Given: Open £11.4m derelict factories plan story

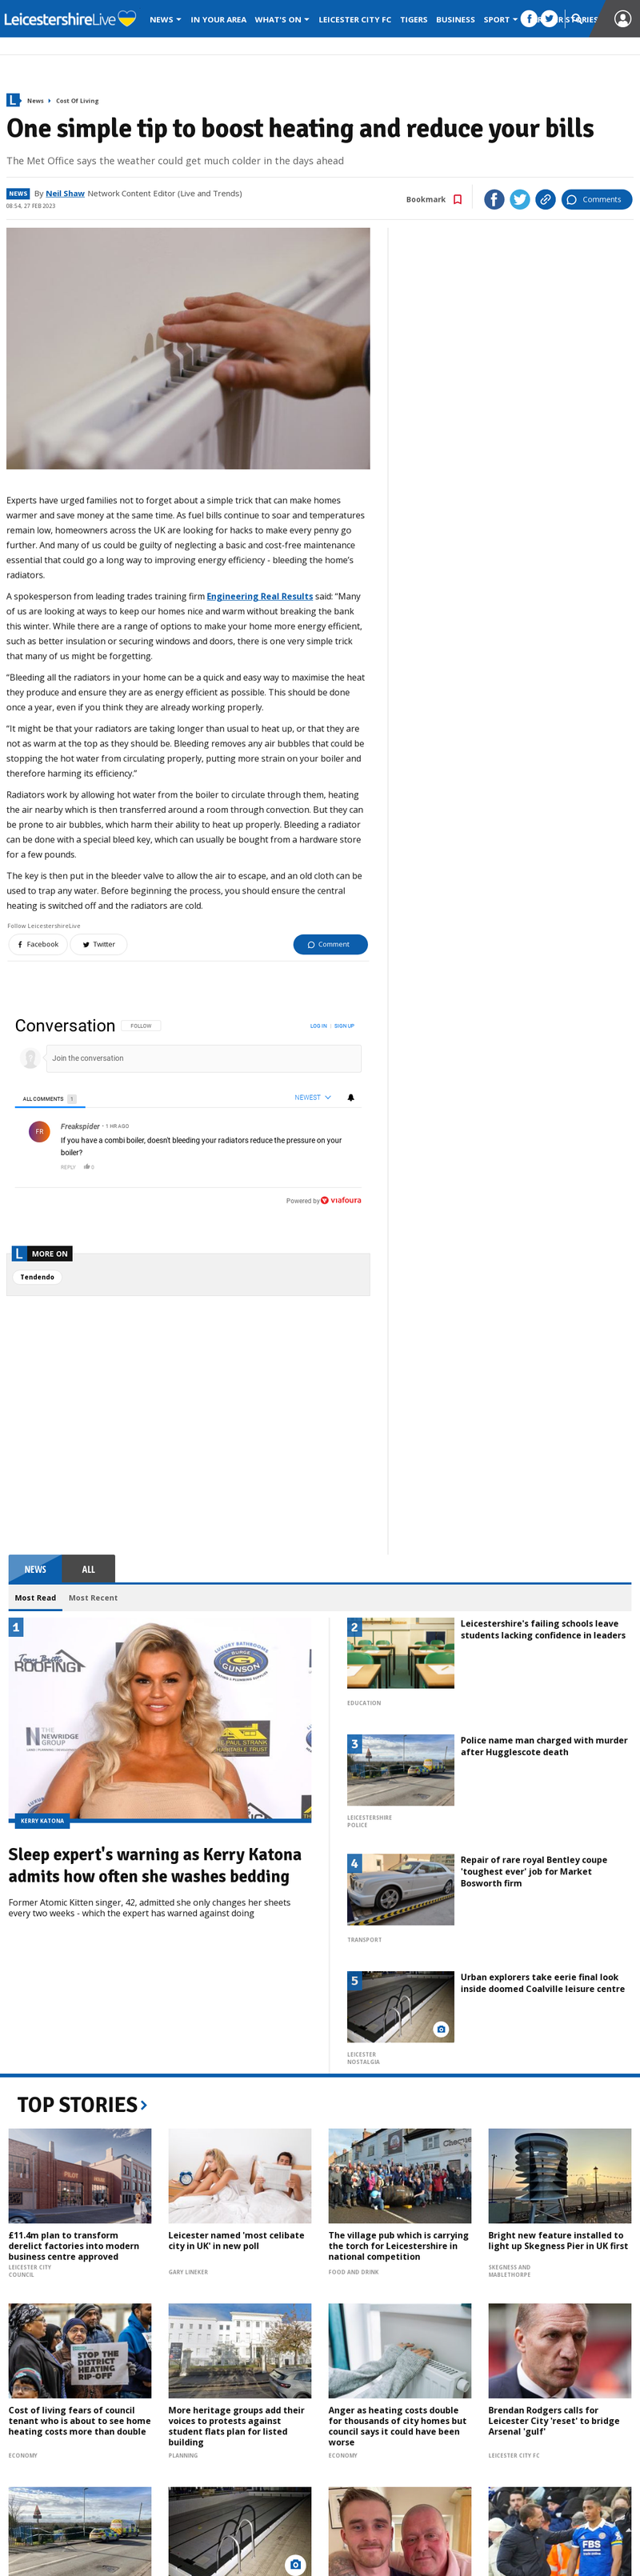Looking at the screenshot, I should tap(75, 2246).
